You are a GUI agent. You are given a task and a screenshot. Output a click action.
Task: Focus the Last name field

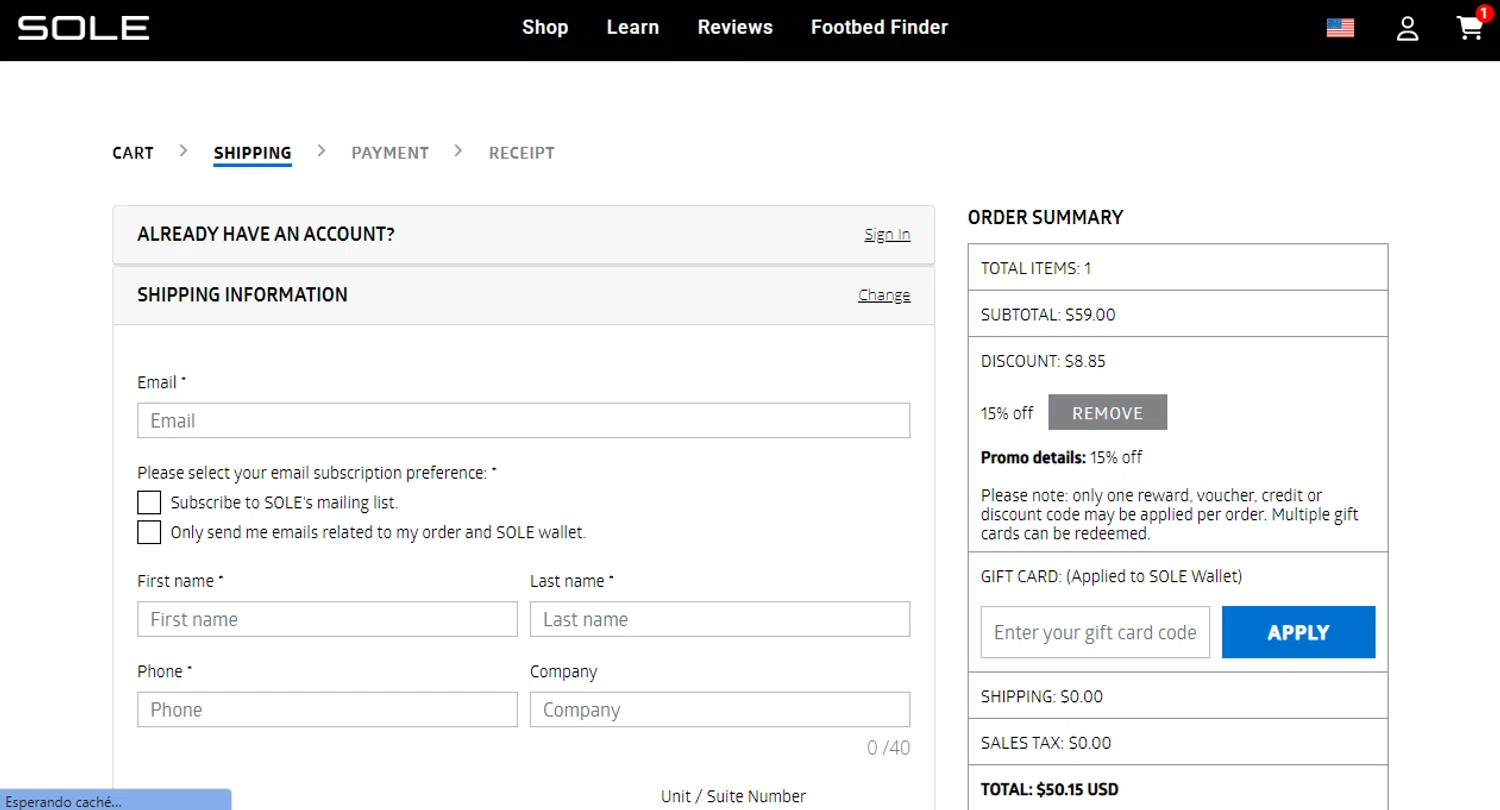pos(720,619)
